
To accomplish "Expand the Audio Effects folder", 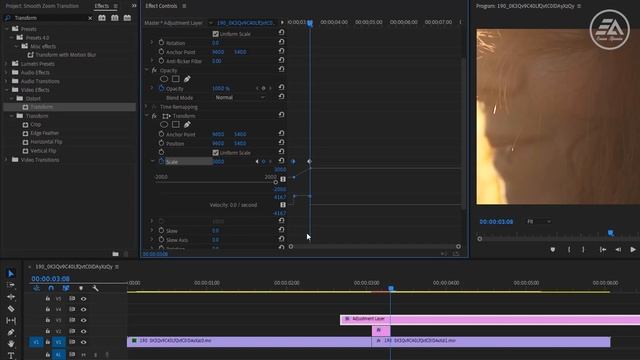I will [x=7, y=72].
